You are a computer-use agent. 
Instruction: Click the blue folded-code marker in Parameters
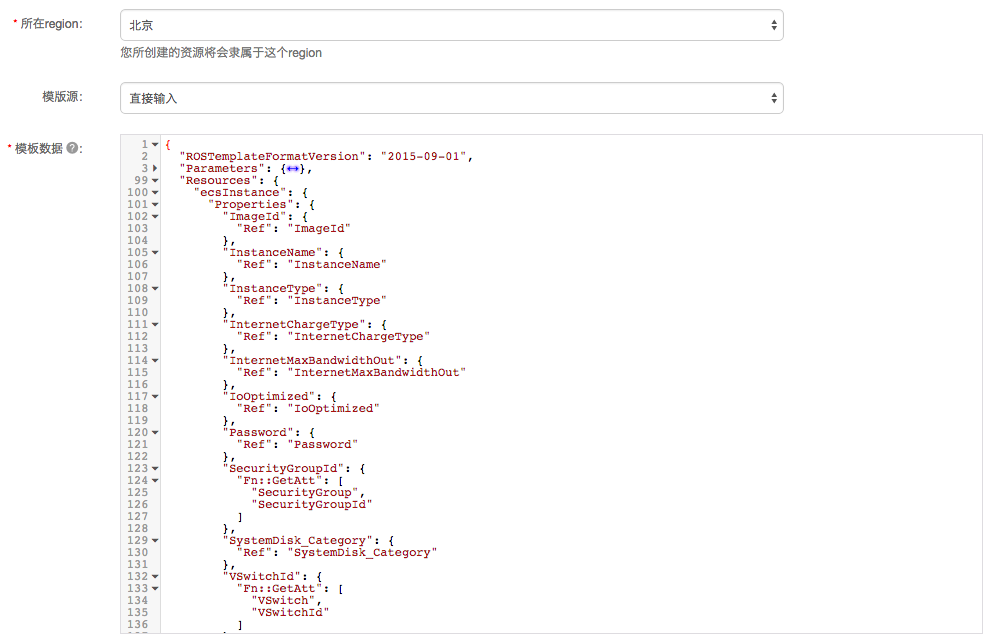tap(293, 168)
